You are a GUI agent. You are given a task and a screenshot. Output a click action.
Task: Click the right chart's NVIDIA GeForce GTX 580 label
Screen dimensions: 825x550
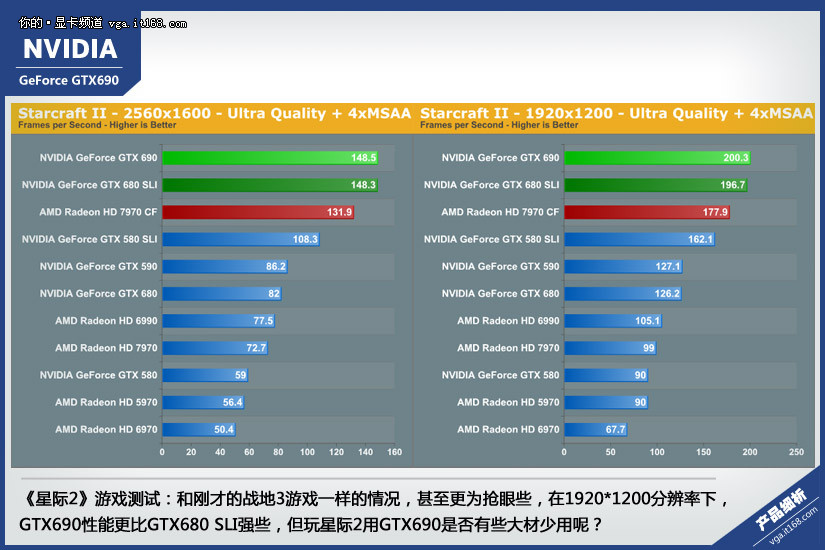tap(500, 375)
